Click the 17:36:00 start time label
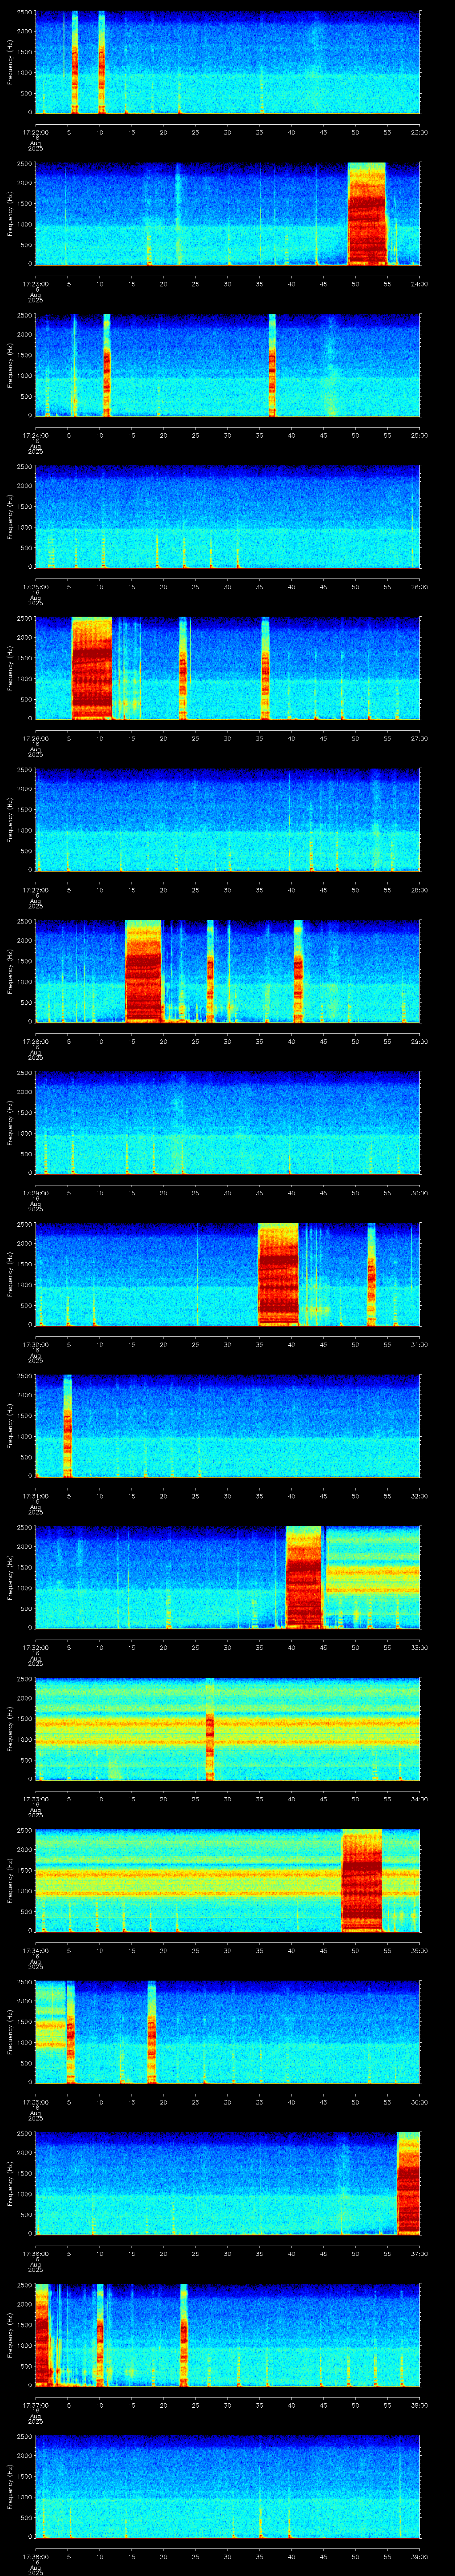Viewport: 455px width, 2576px height. click(x=35, y=2253)
